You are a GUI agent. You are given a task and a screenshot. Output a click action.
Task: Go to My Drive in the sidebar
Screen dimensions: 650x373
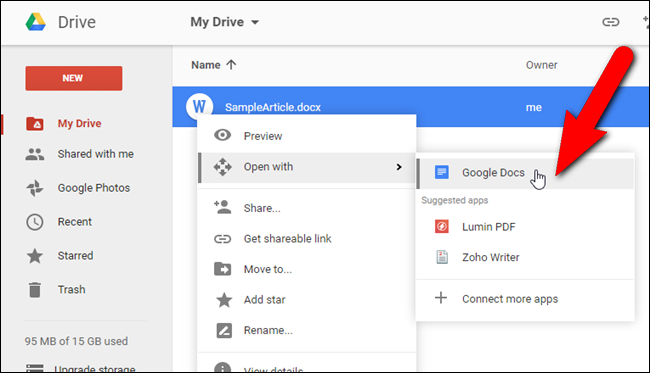[x=79, y=124]
